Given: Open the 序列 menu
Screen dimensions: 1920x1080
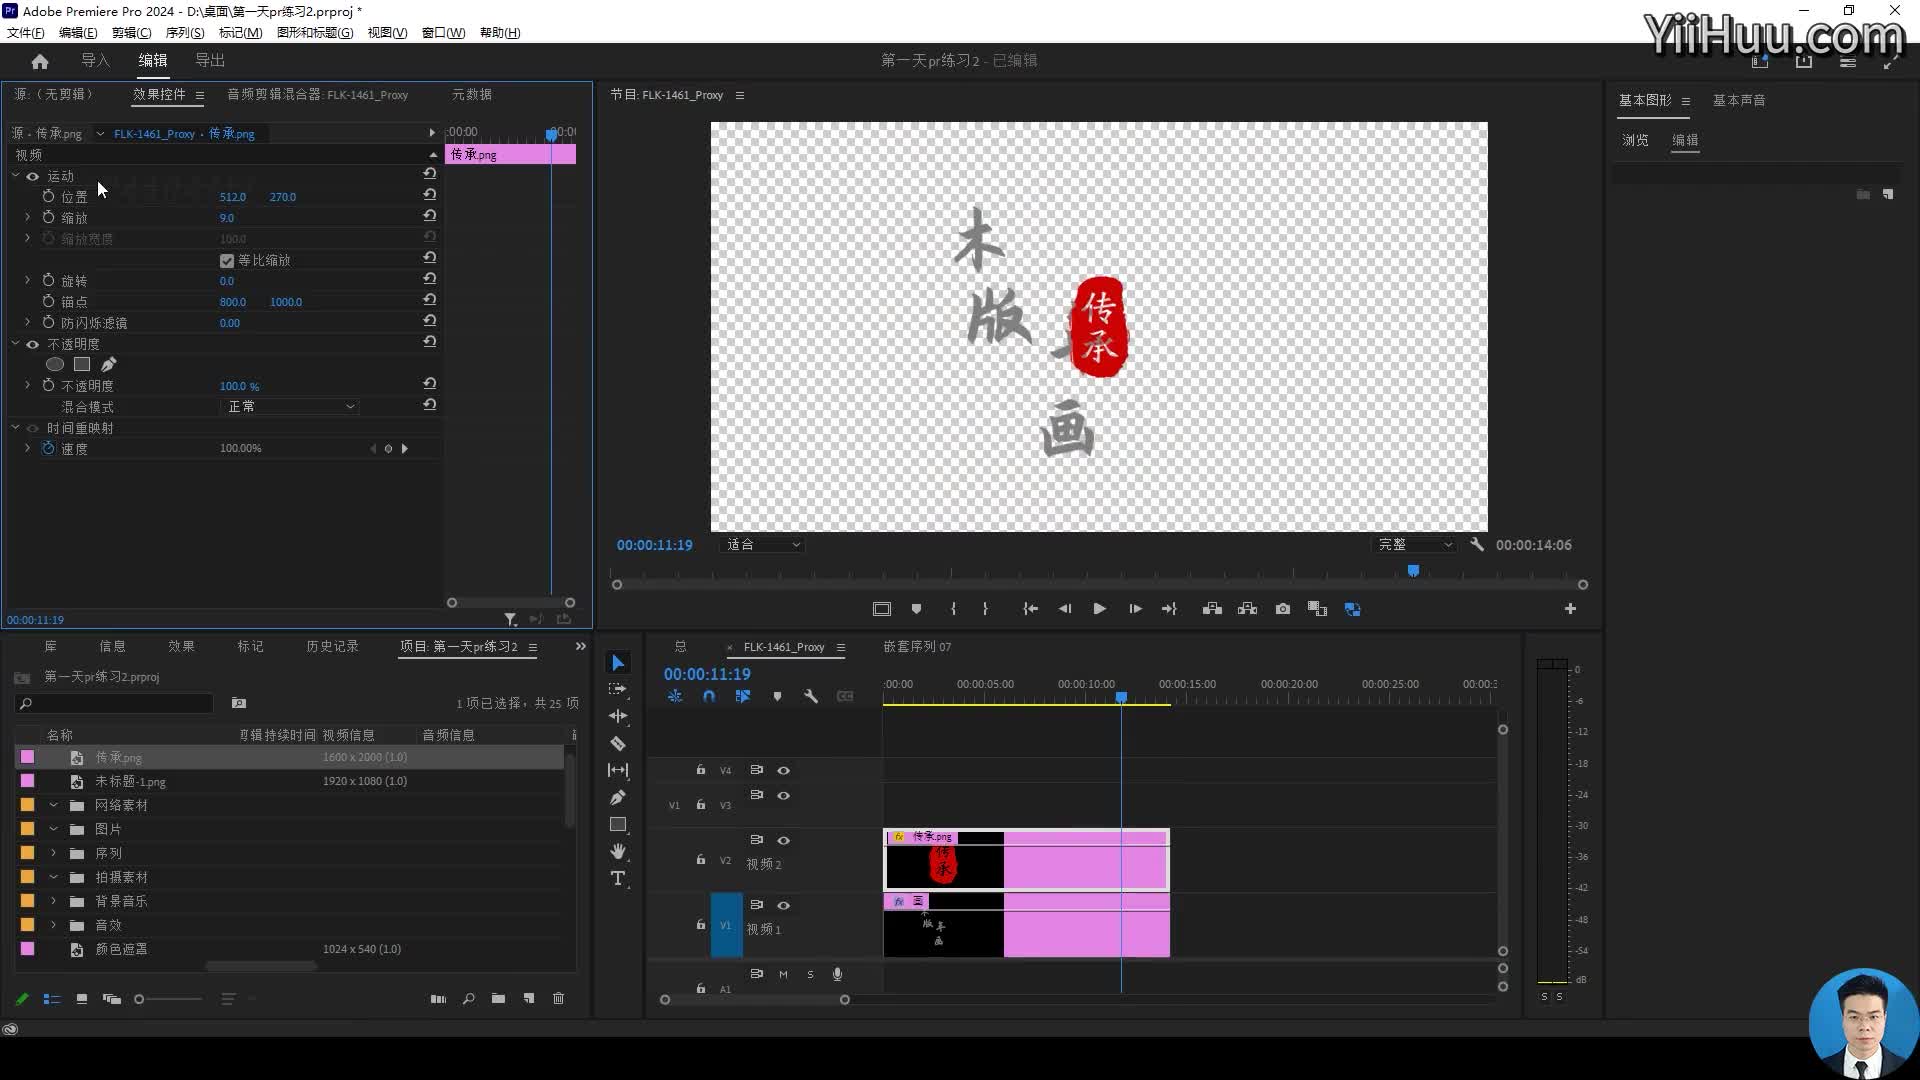Looking at the screenshot, I should click(185, 32).
